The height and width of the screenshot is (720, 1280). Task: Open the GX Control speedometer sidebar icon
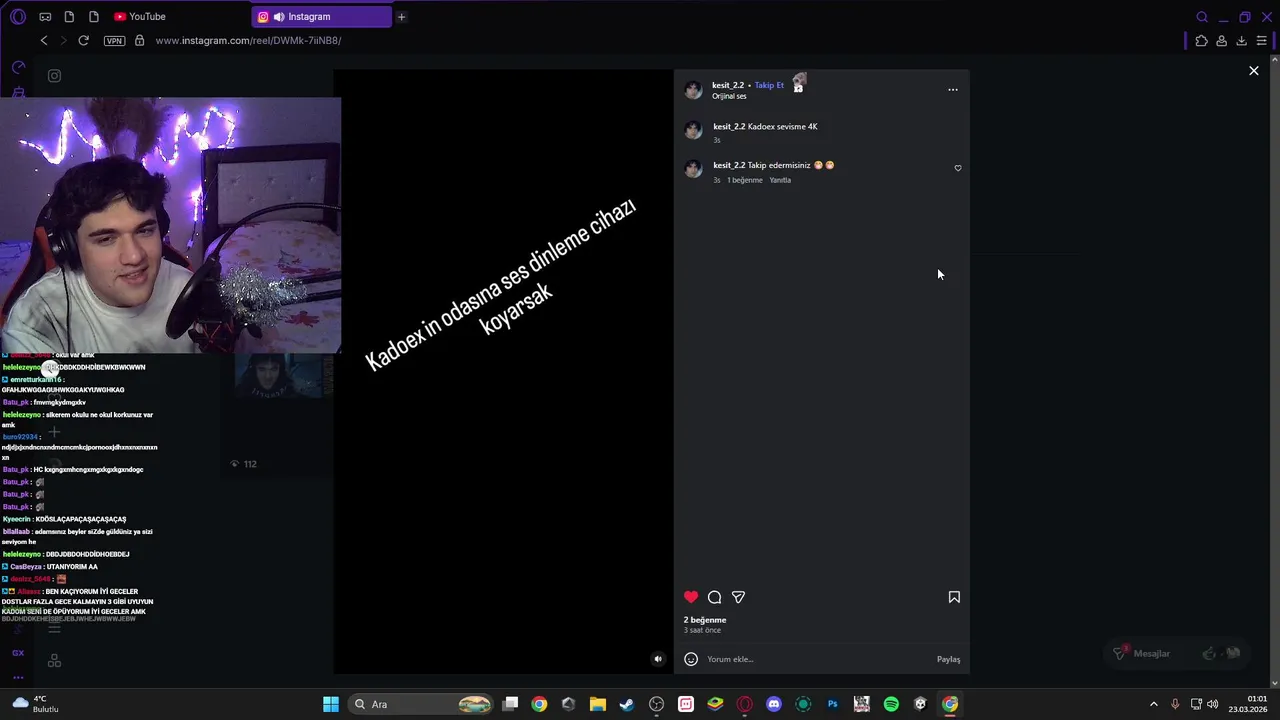[x=18, y=67]
